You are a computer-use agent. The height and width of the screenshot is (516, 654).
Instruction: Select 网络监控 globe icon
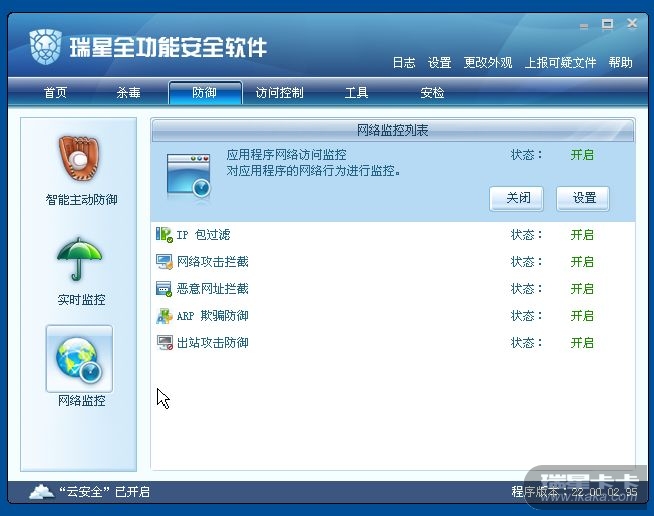[x=79, y=359]
